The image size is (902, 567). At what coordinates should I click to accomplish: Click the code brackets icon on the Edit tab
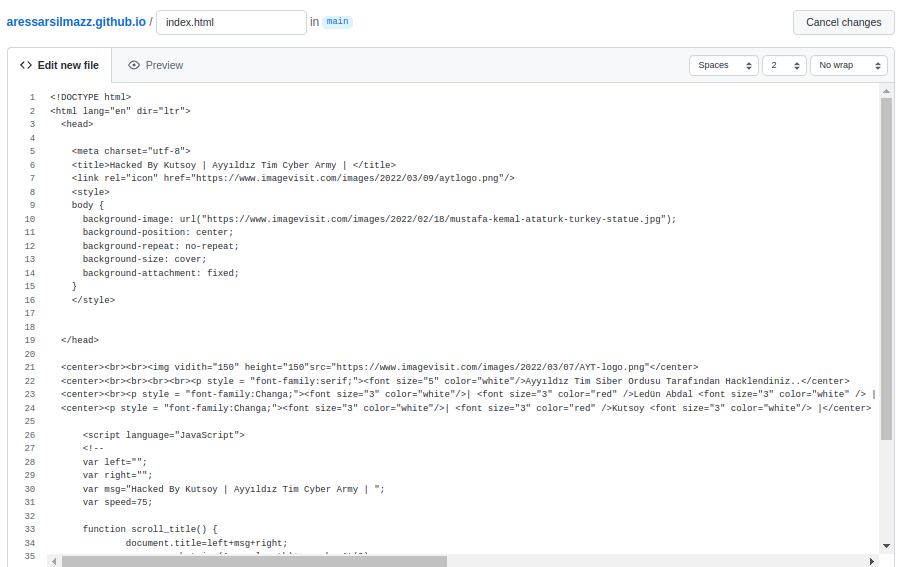26,65
